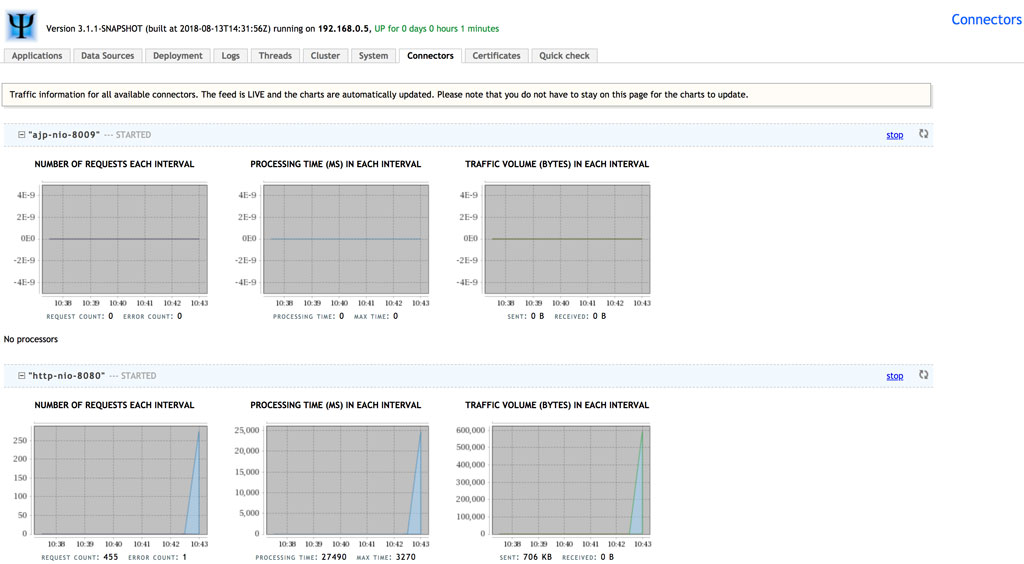Open the Logs tab
Viewport: 1024px width, 564px height.
pyautogui.click(x=231, y=55)
